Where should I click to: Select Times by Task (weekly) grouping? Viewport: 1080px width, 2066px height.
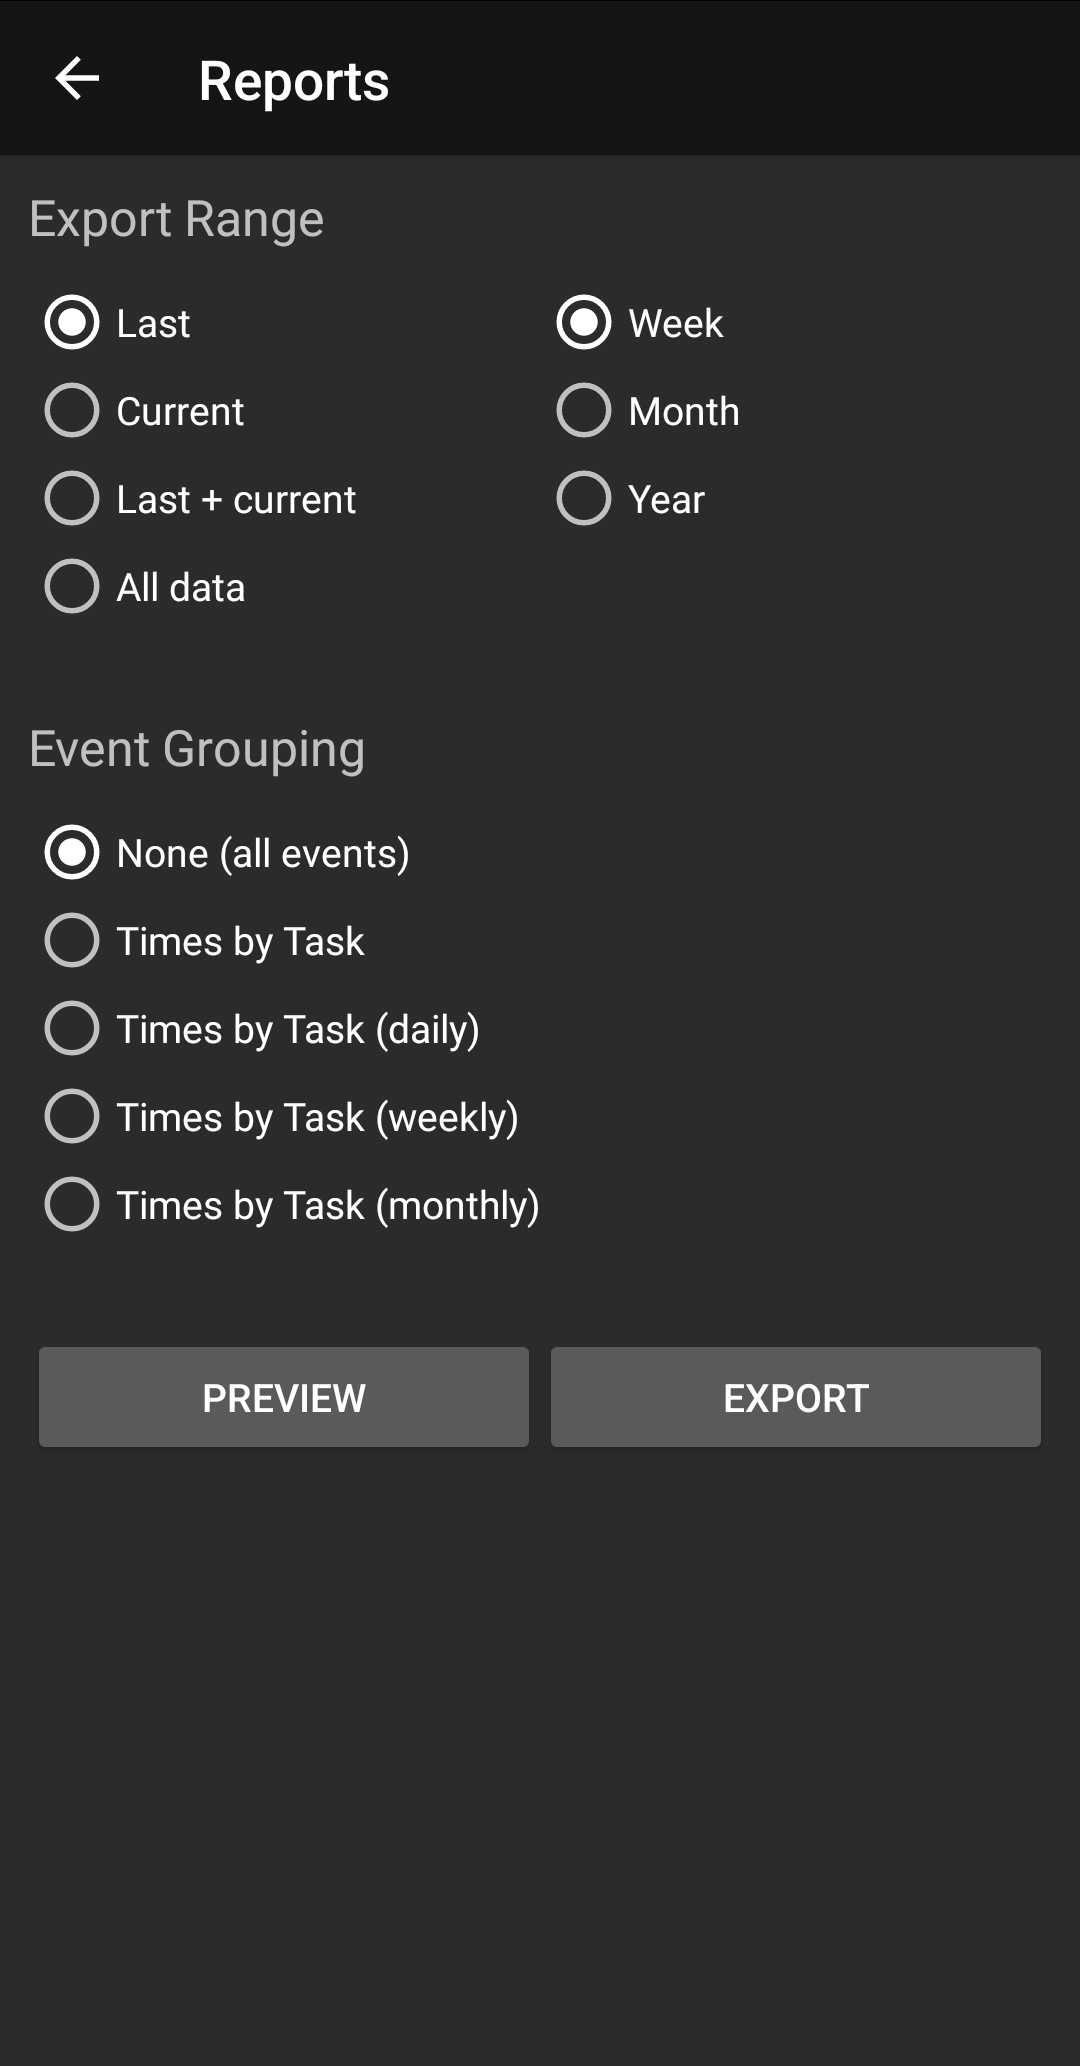(x=72, y=1117)
